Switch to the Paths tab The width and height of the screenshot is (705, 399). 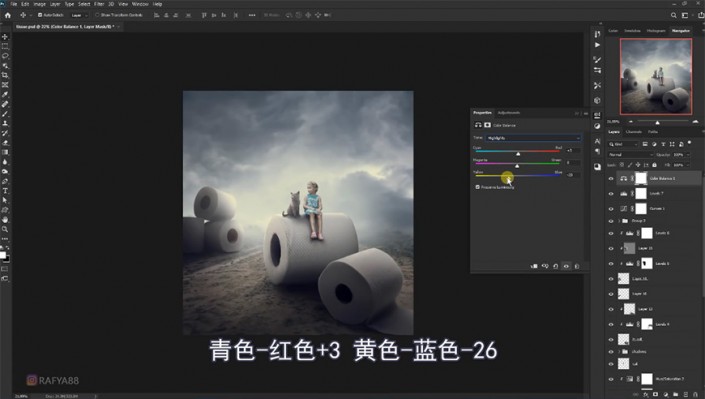click(x=653, y=132)
